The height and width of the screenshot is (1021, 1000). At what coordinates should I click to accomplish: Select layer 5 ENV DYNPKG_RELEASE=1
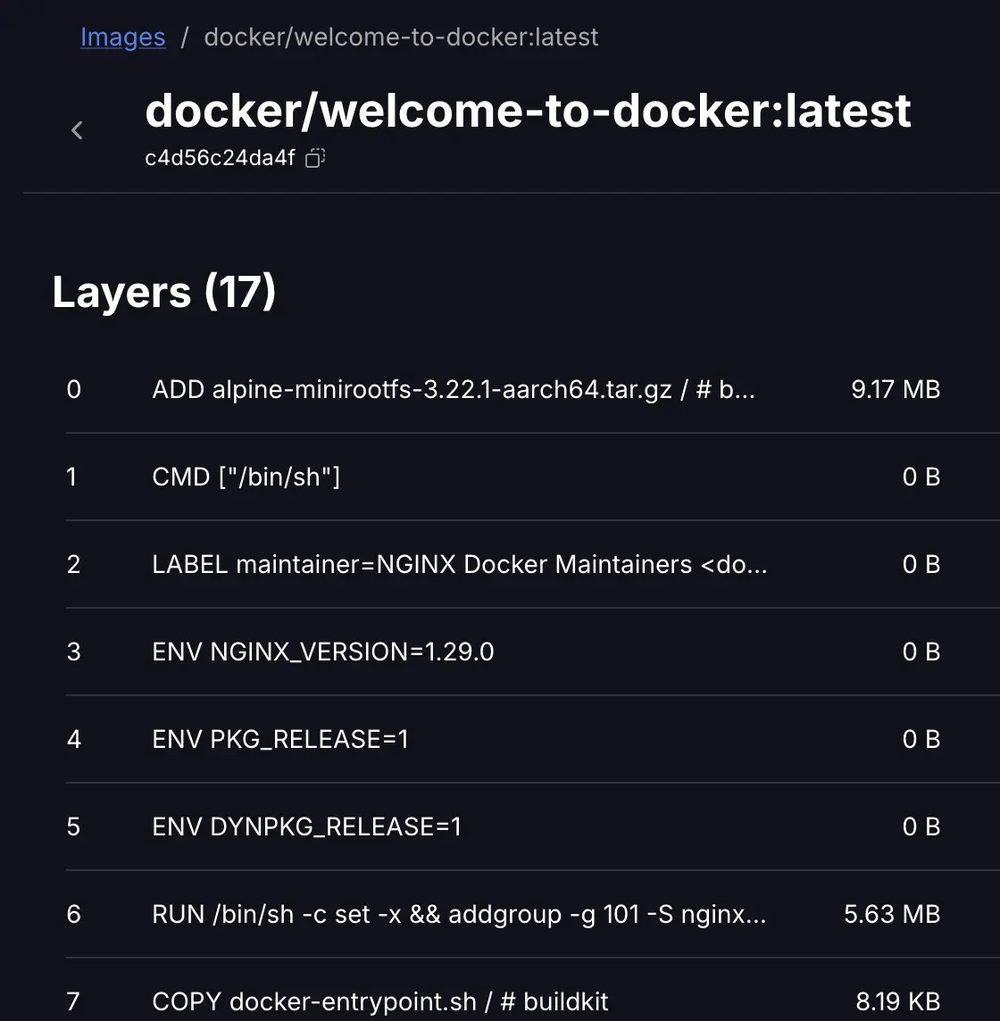(533, 826)
